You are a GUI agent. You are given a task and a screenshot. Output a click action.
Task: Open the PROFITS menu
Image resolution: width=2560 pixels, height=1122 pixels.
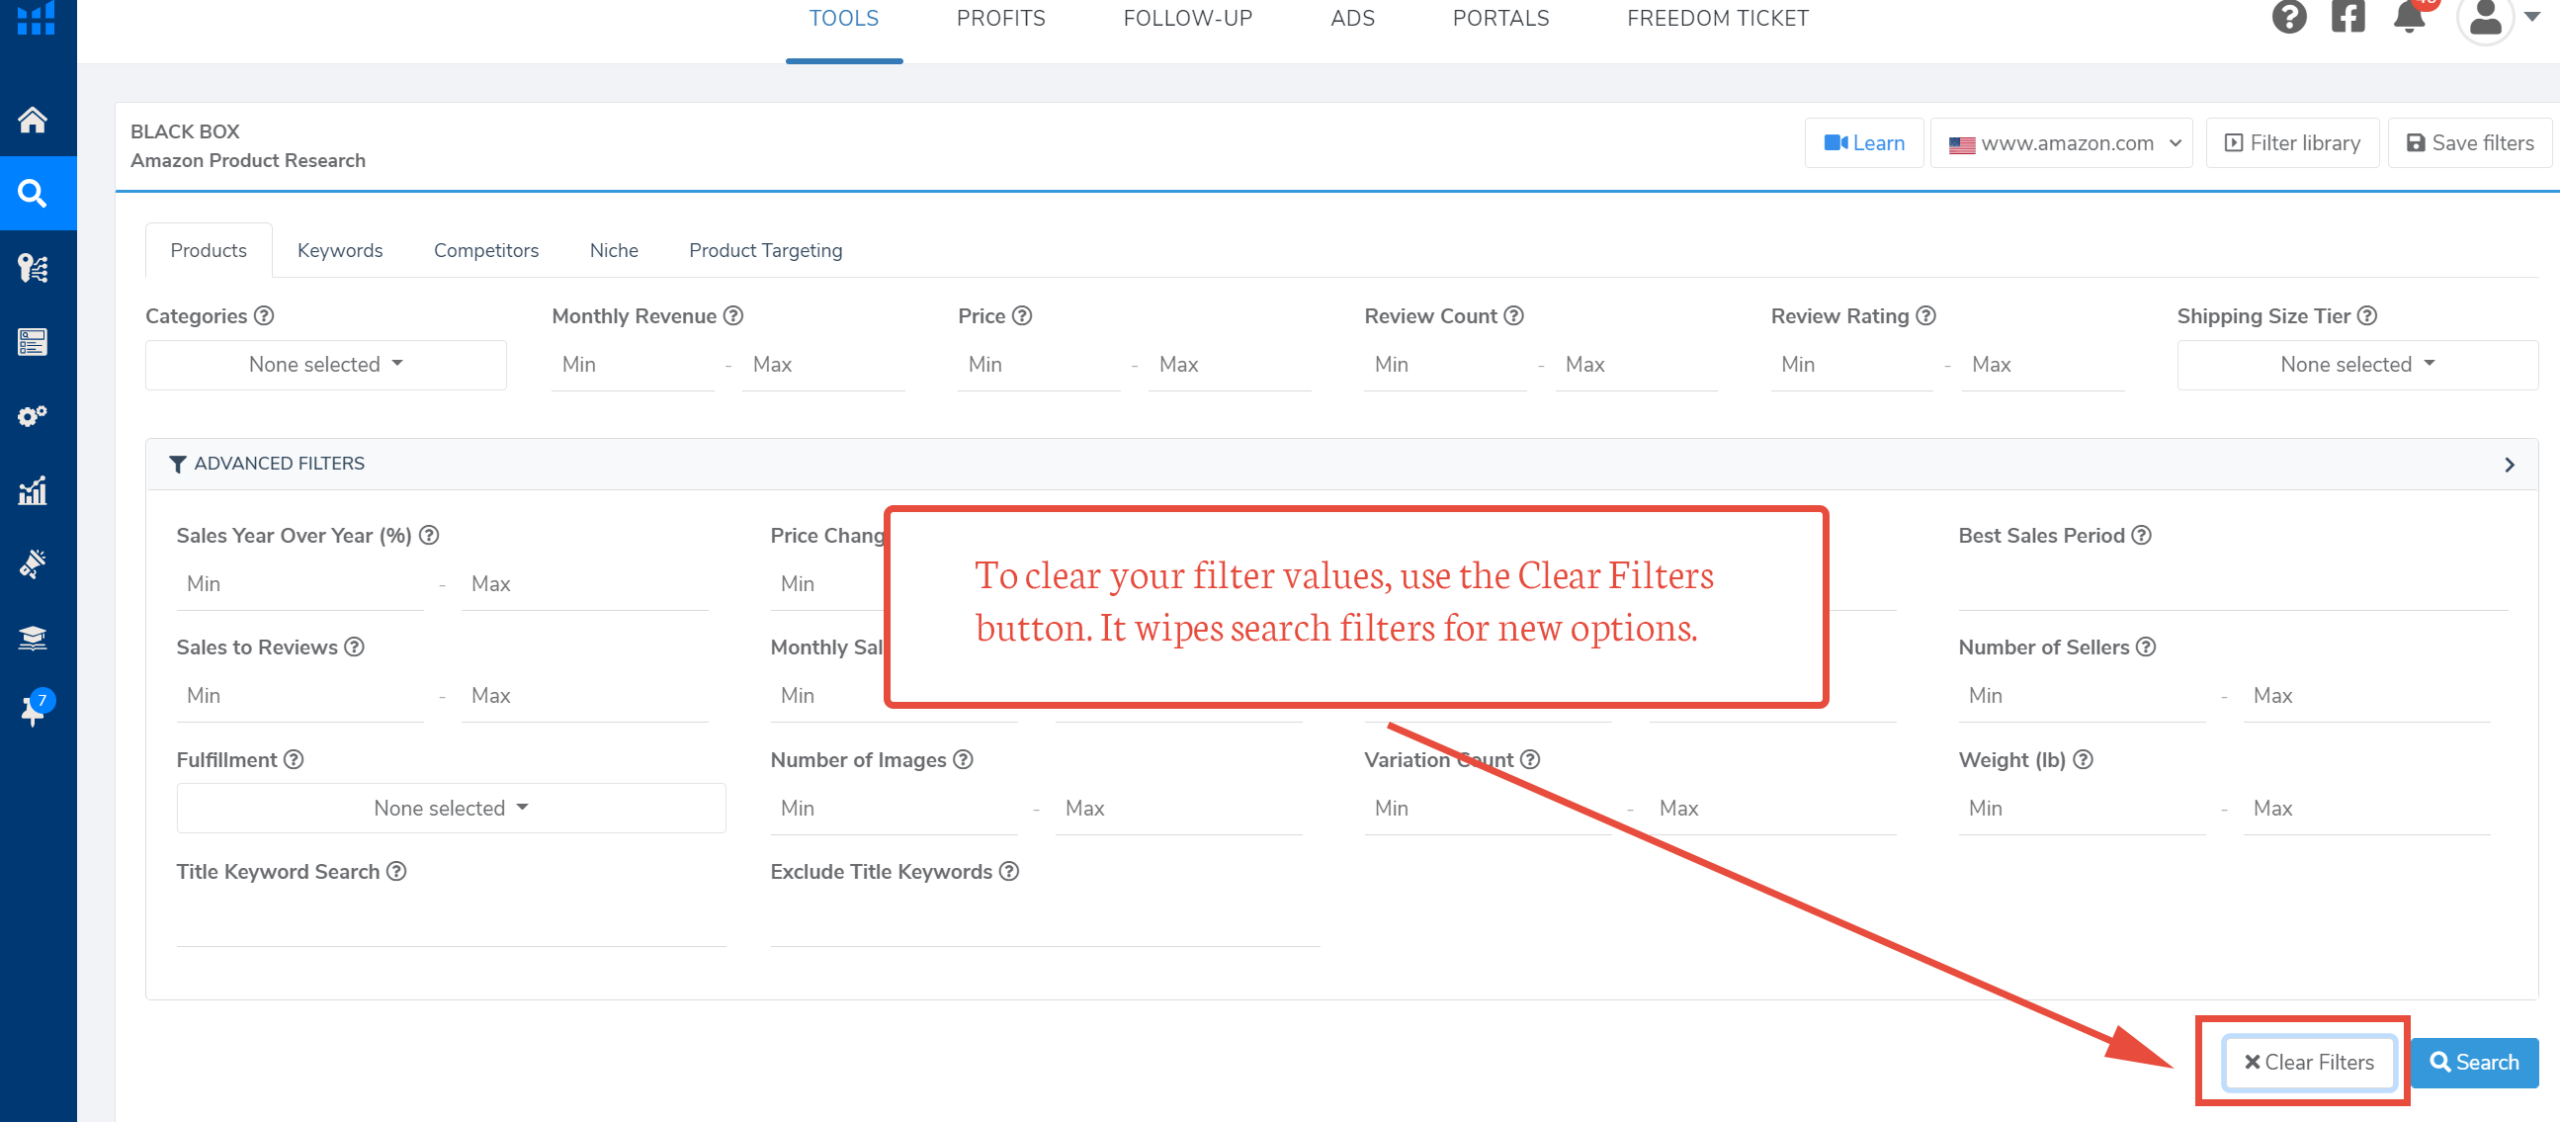click(x=1001, y=18)
